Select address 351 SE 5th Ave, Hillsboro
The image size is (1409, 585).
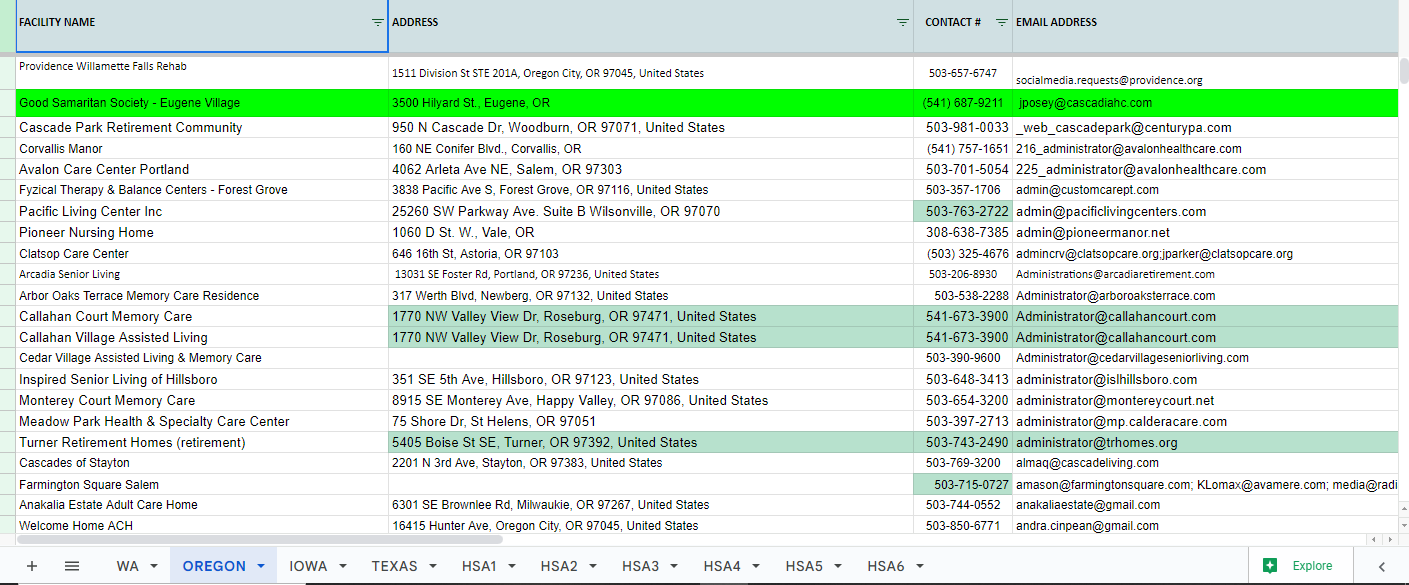click(651, 379)
